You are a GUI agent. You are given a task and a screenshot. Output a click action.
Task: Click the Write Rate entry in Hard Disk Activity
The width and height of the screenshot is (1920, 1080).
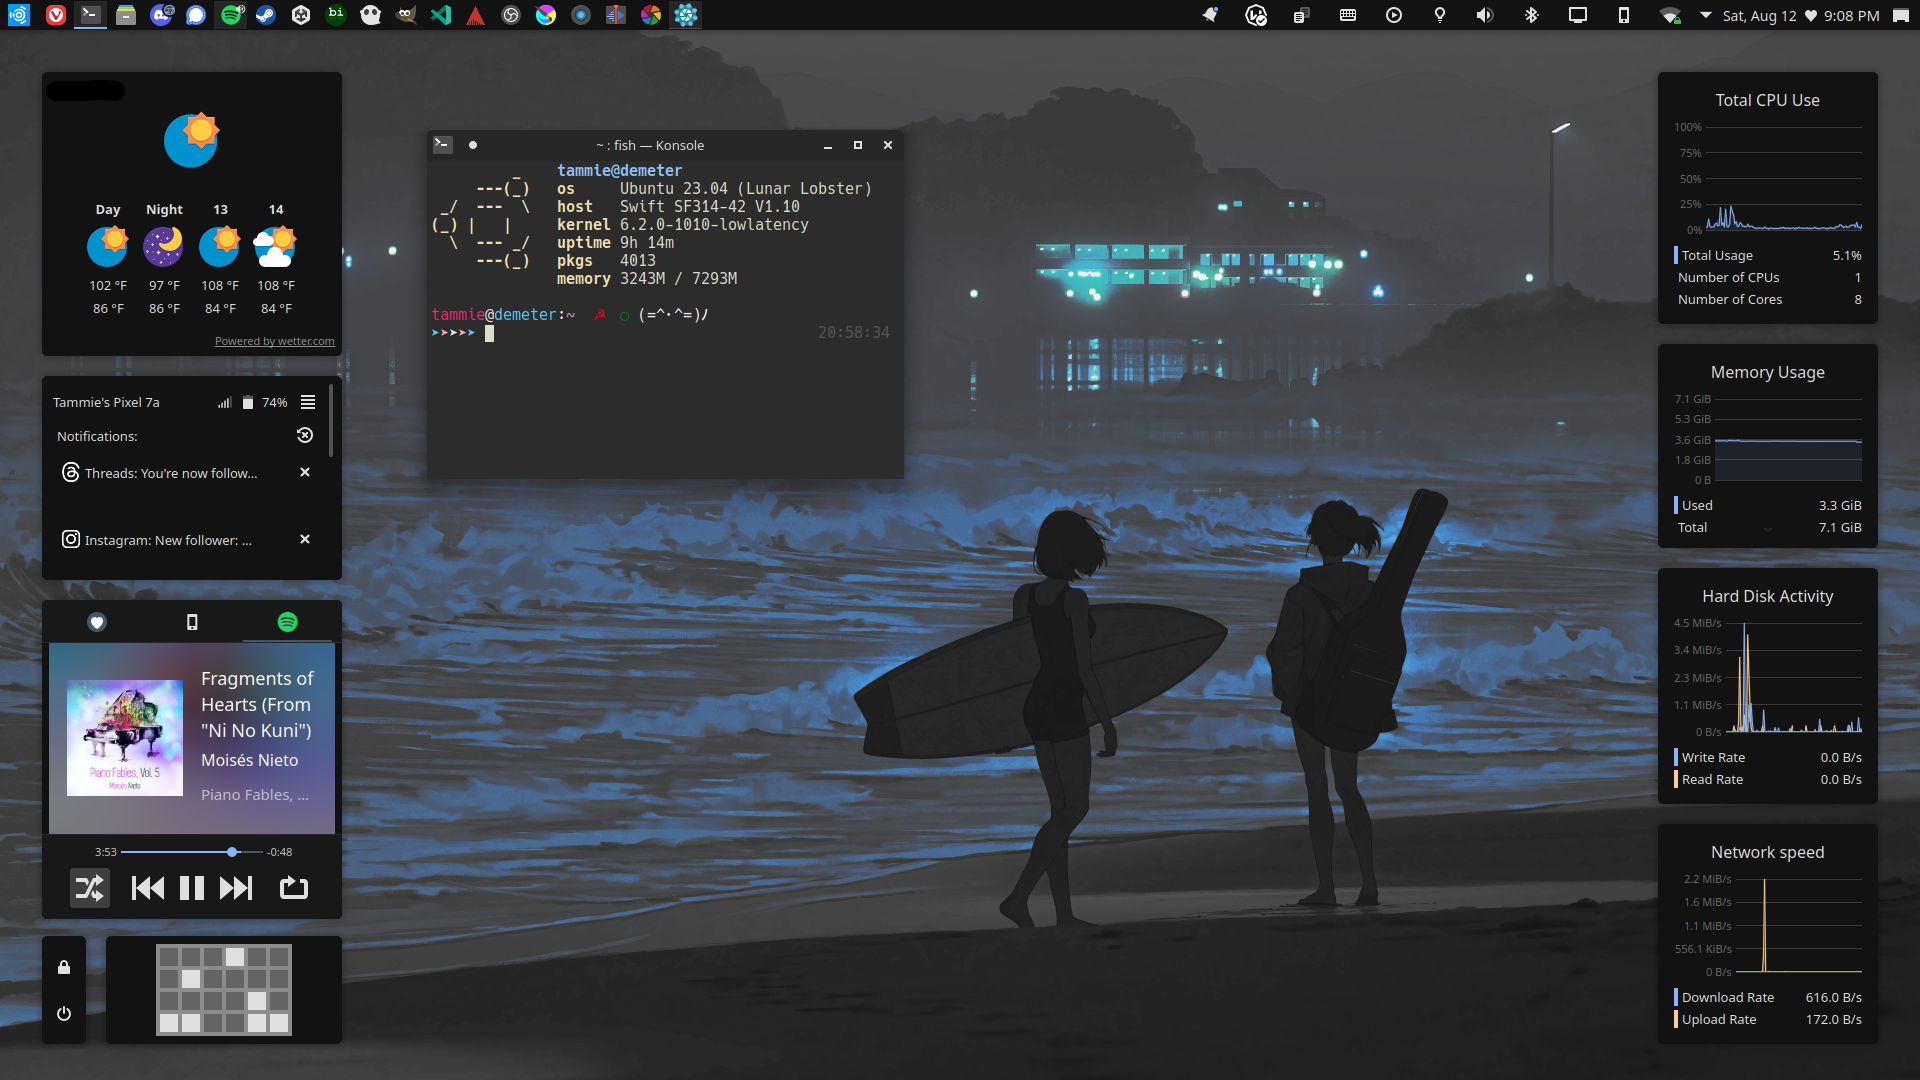(x=1768, y=757)
